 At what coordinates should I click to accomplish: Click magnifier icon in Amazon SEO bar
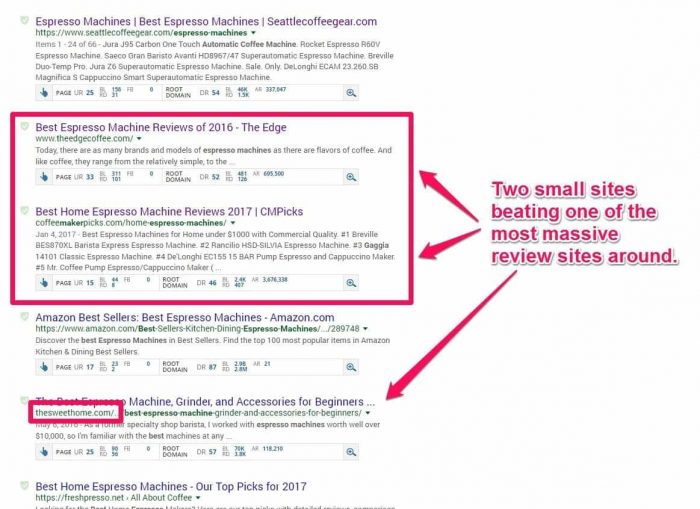pos(351,367)
